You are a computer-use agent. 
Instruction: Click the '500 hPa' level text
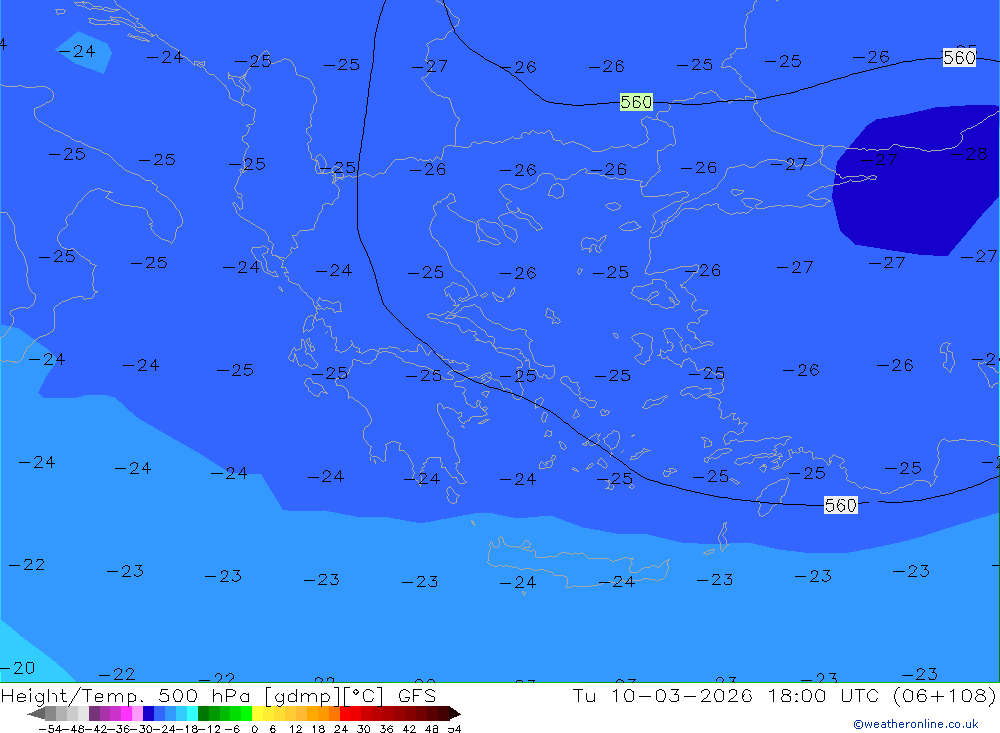(x=204, y=695)
